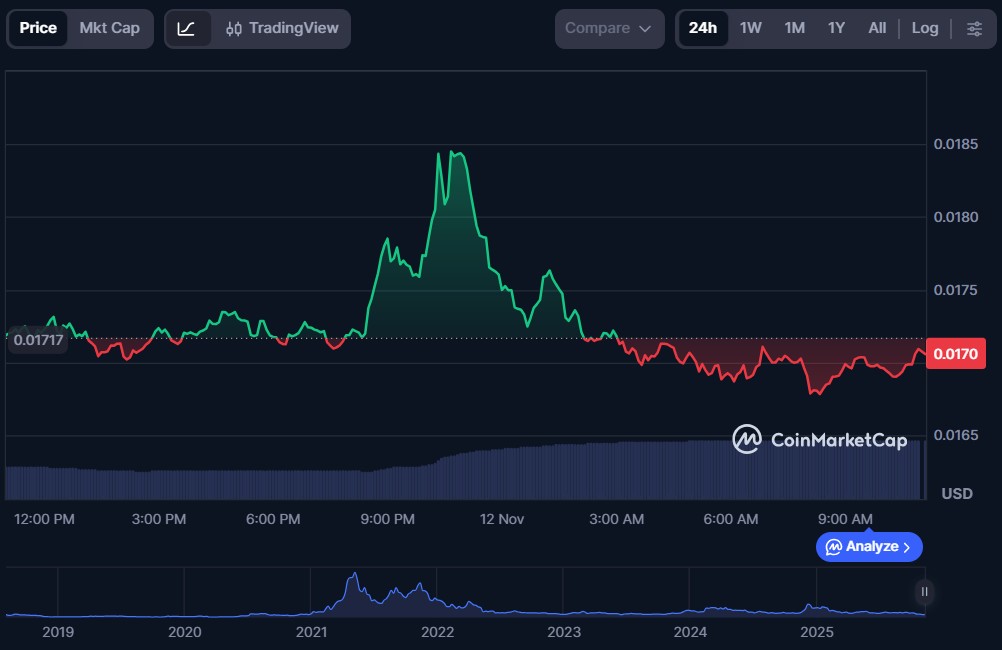
Task: Toggle Log scale on chart
Action: [925, 29]
